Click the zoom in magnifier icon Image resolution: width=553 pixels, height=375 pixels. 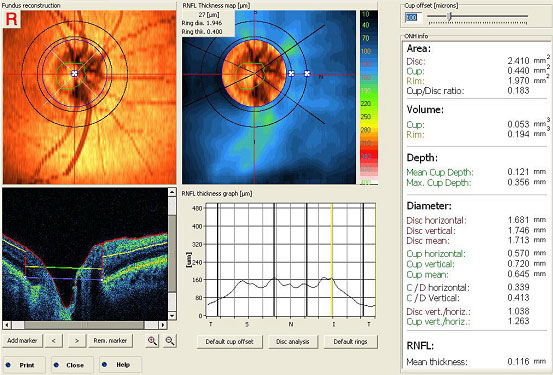pyautogui.click(x=152, y=341)
